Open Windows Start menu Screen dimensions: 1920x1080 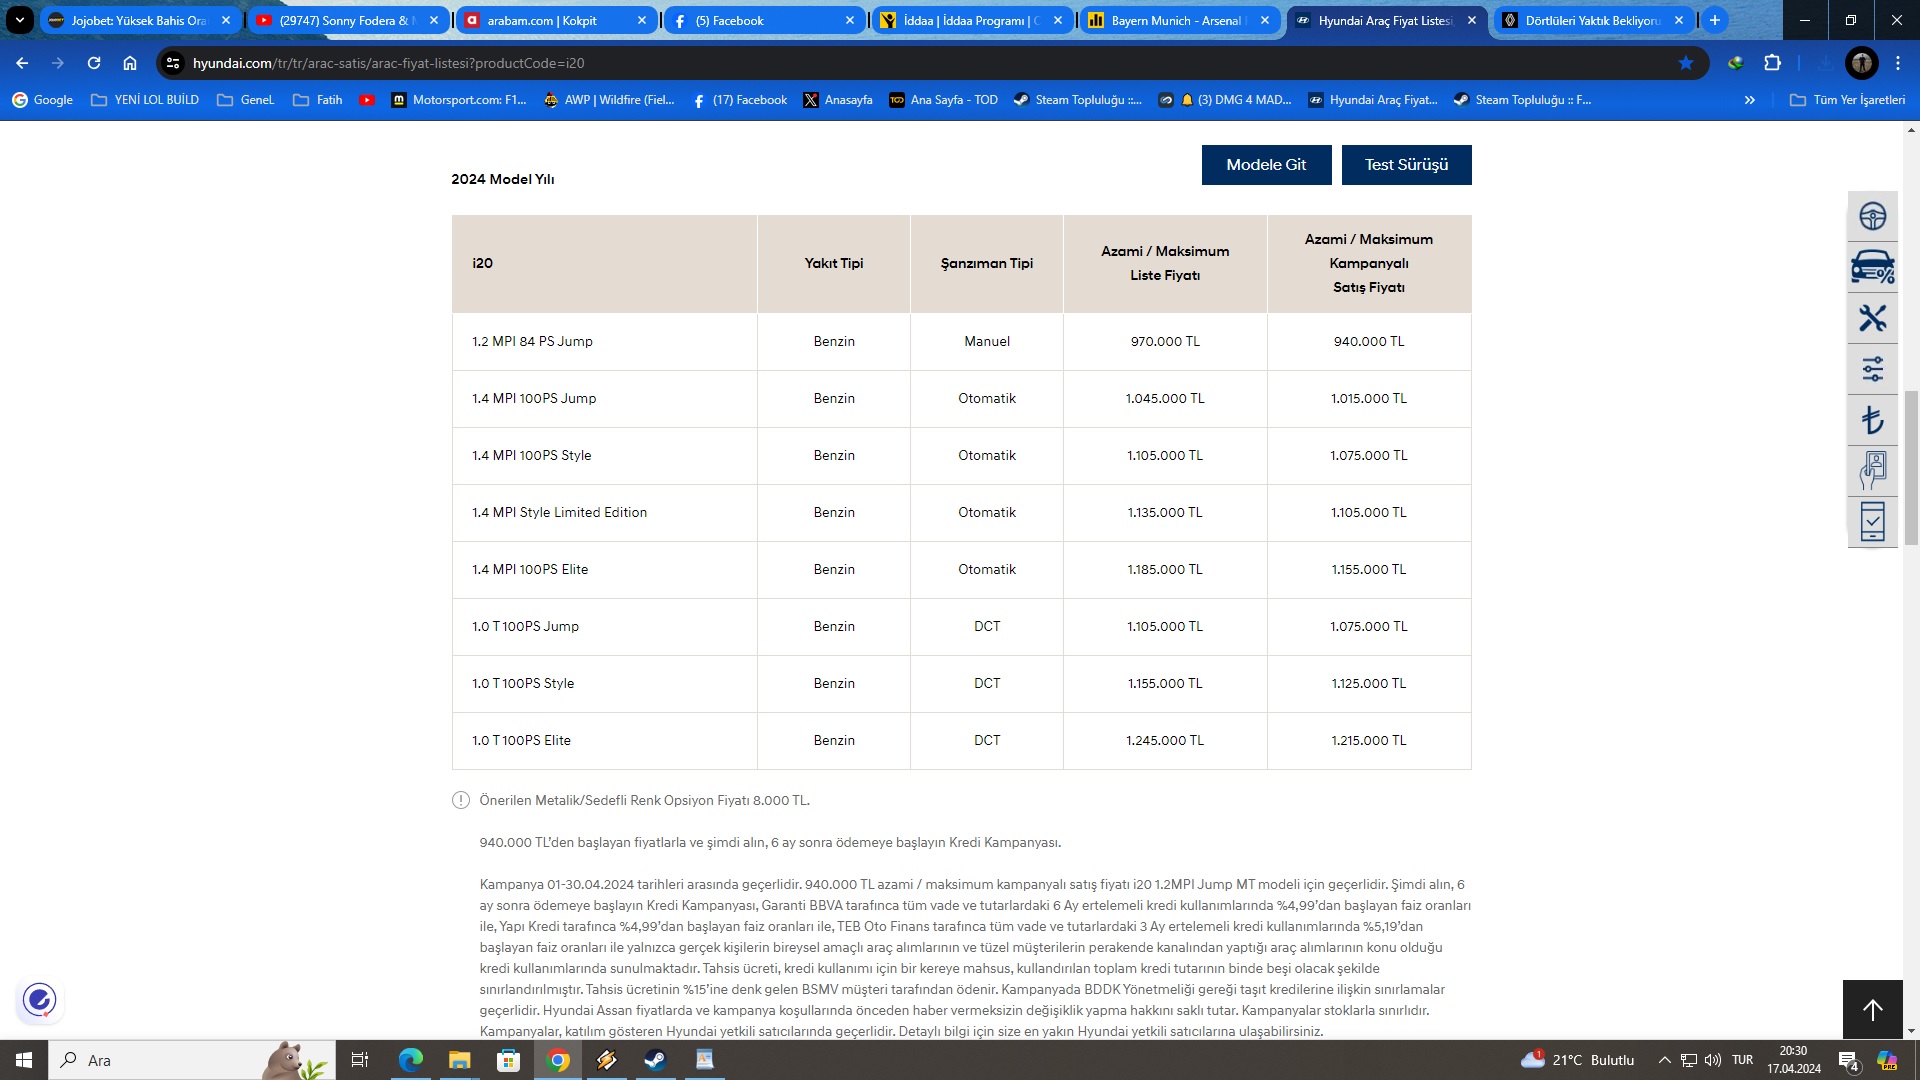click(24, 1060)
